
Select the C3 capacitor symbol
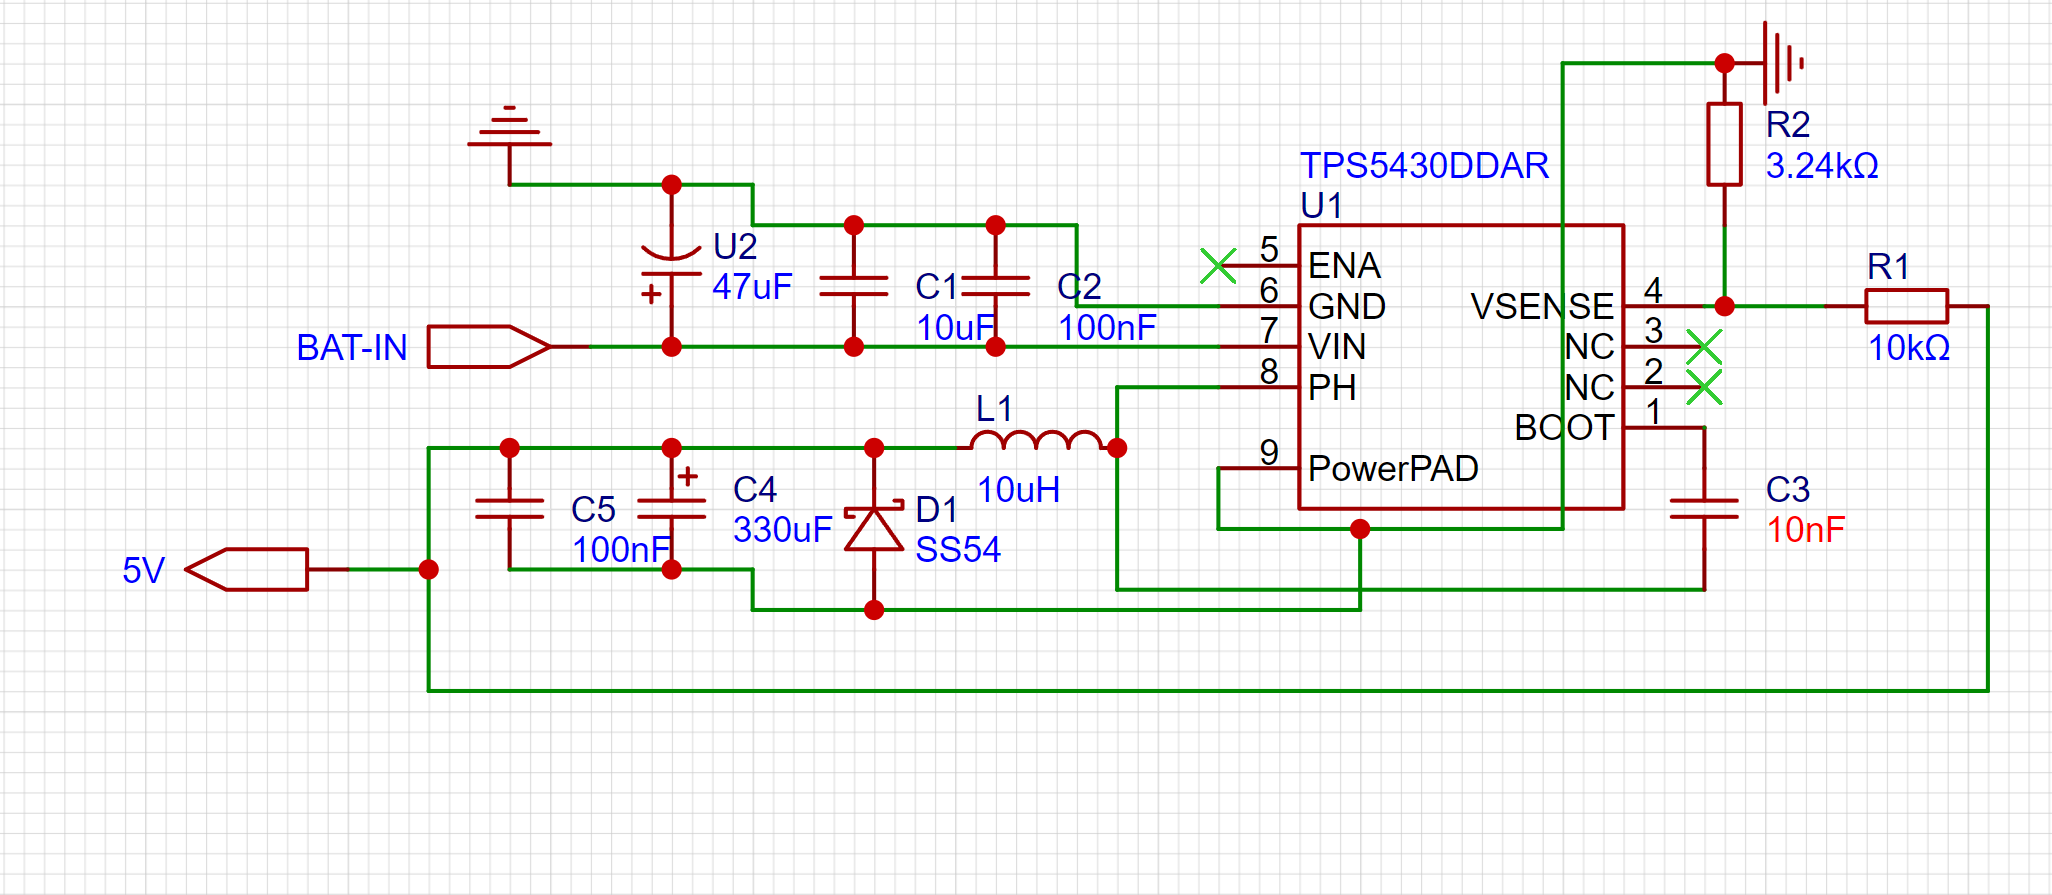(1704, 509)
